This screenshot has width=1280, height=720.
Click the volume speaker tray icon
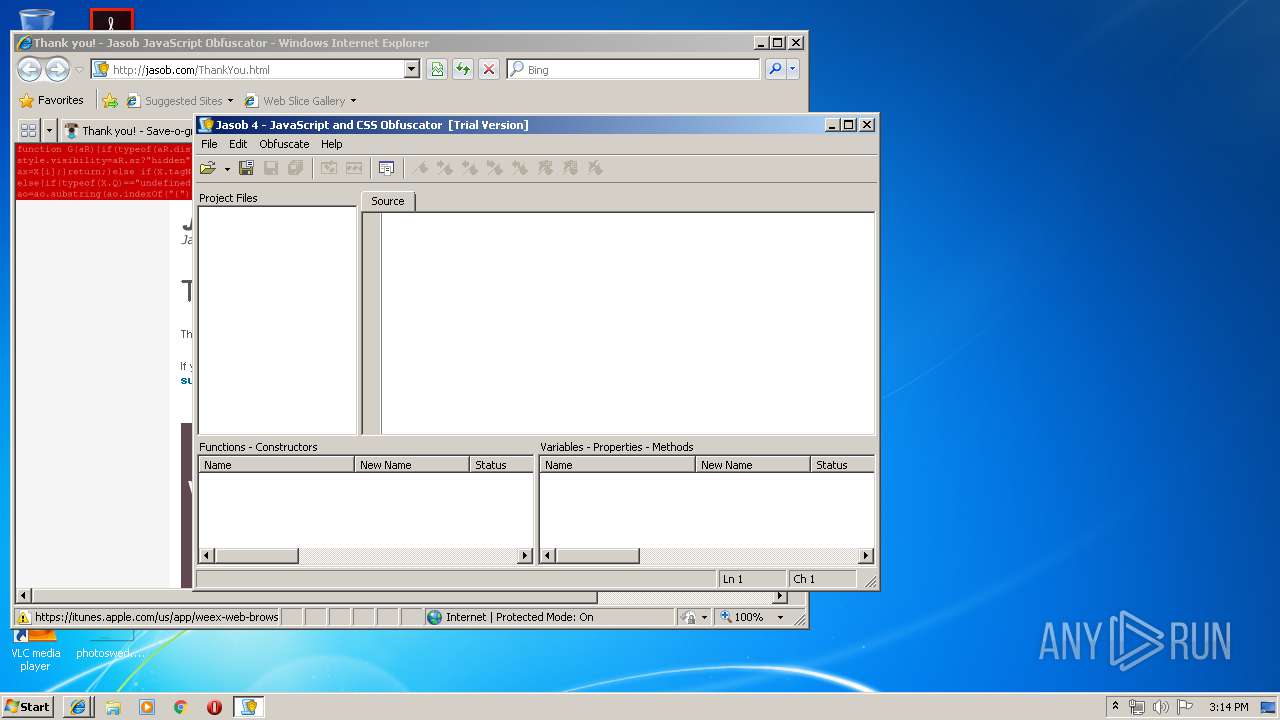[1161, 706]
